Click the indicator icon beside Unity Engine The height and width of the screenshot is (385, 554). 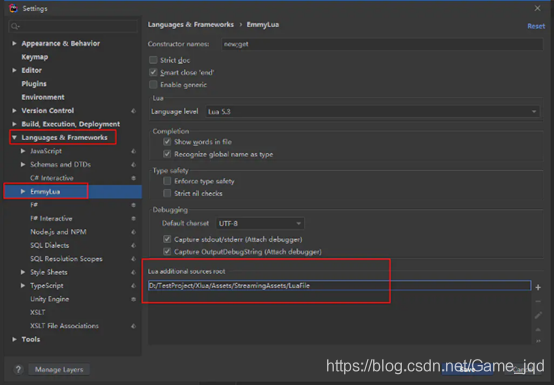coord(134,299)
